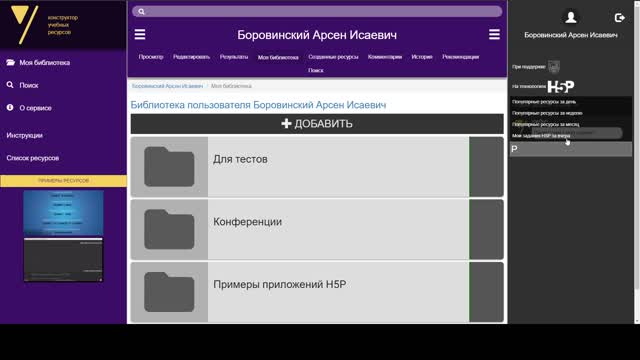This screenshot has width=640, height=360.
Task: Select Мои задания H5P за вчера
Action: click(x=541, y=136)
